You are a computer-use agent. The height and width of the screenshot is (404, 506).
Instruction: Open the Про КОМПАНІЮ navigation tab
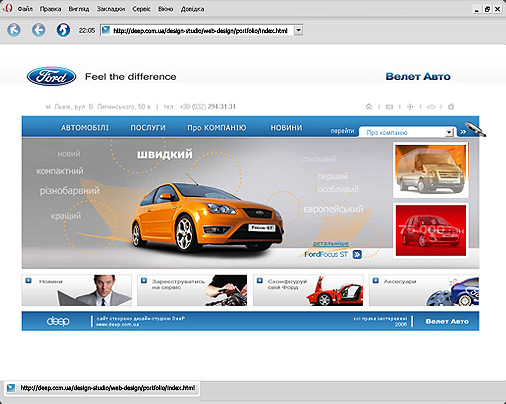tap(217, 128)
